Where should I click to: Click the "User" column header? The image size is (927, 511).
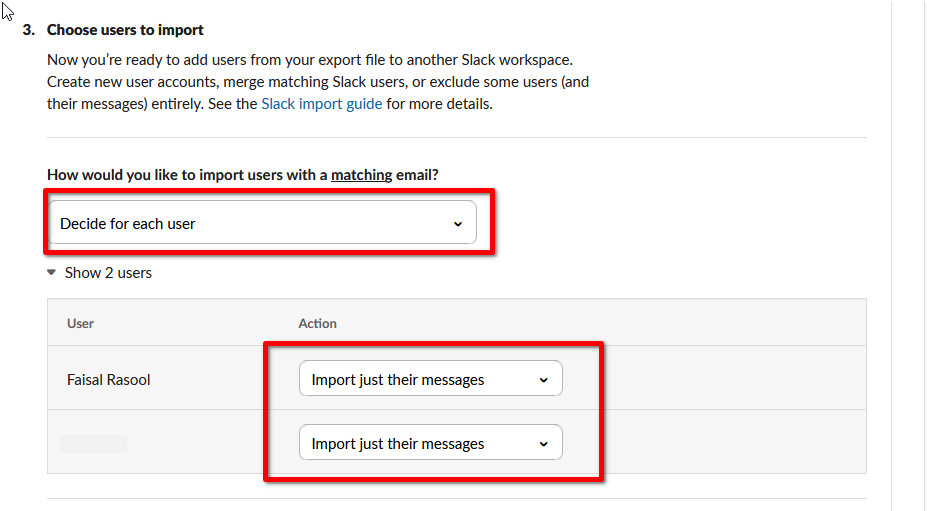(80, 324)
